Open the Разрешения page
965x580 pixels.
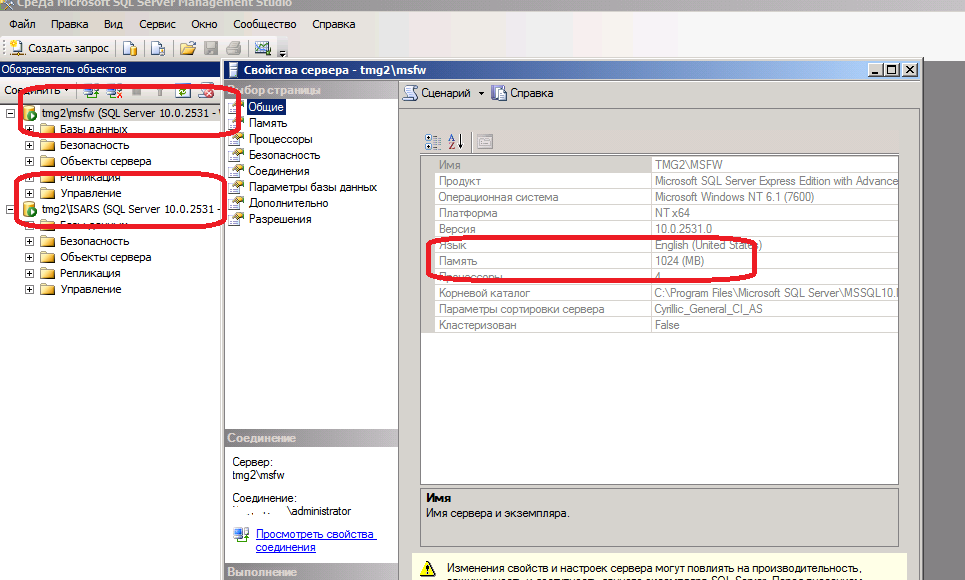280,219
